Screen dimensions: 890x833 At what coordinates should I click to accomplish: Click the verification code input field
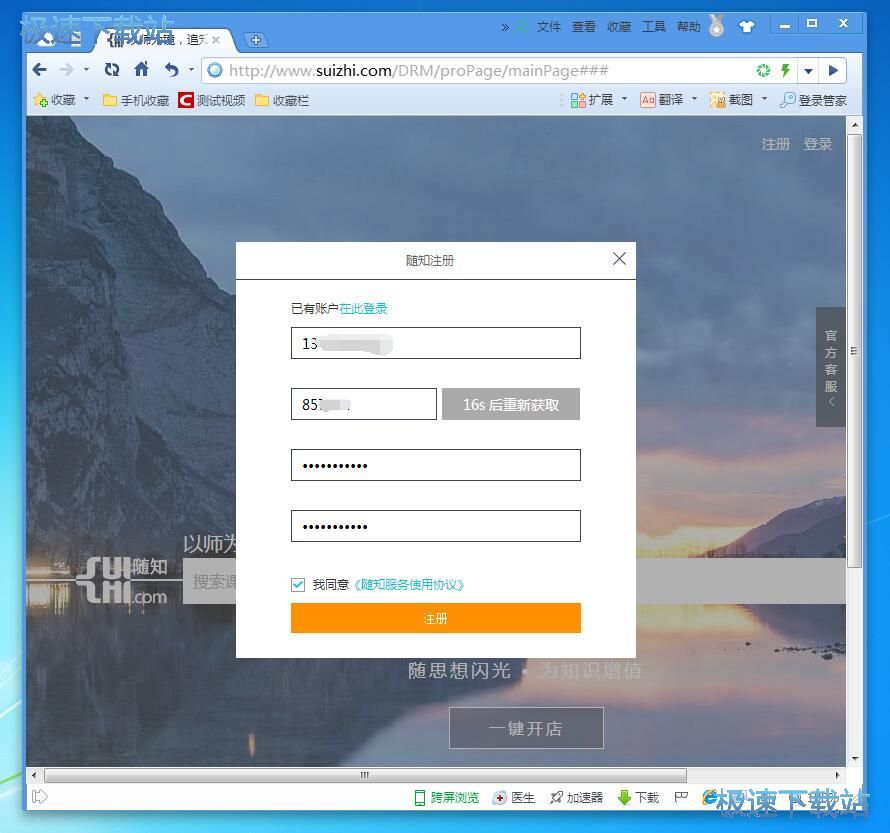[x=363, y=404]
